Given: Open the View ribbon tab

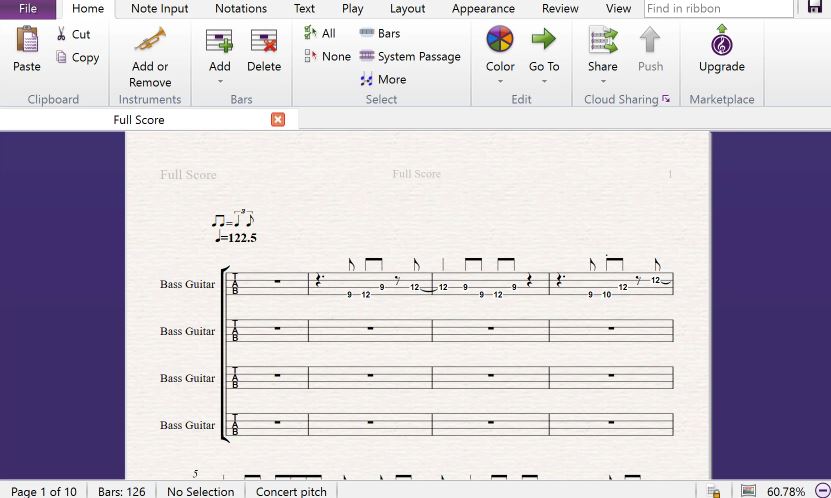Looking at the screenshot, I should click(x=618, y=9).
